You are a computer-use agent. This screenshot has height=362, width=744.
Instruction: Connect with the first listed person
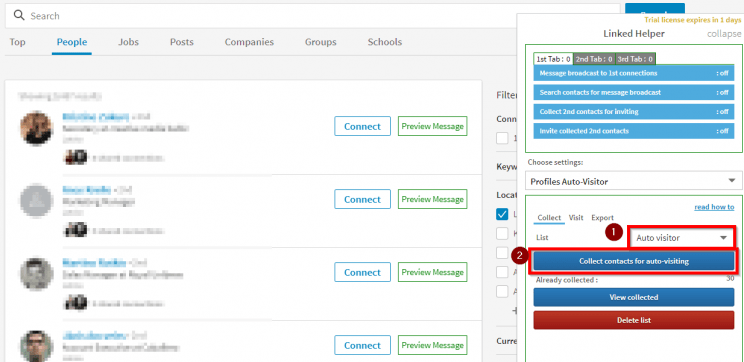[x=363, y=126]
